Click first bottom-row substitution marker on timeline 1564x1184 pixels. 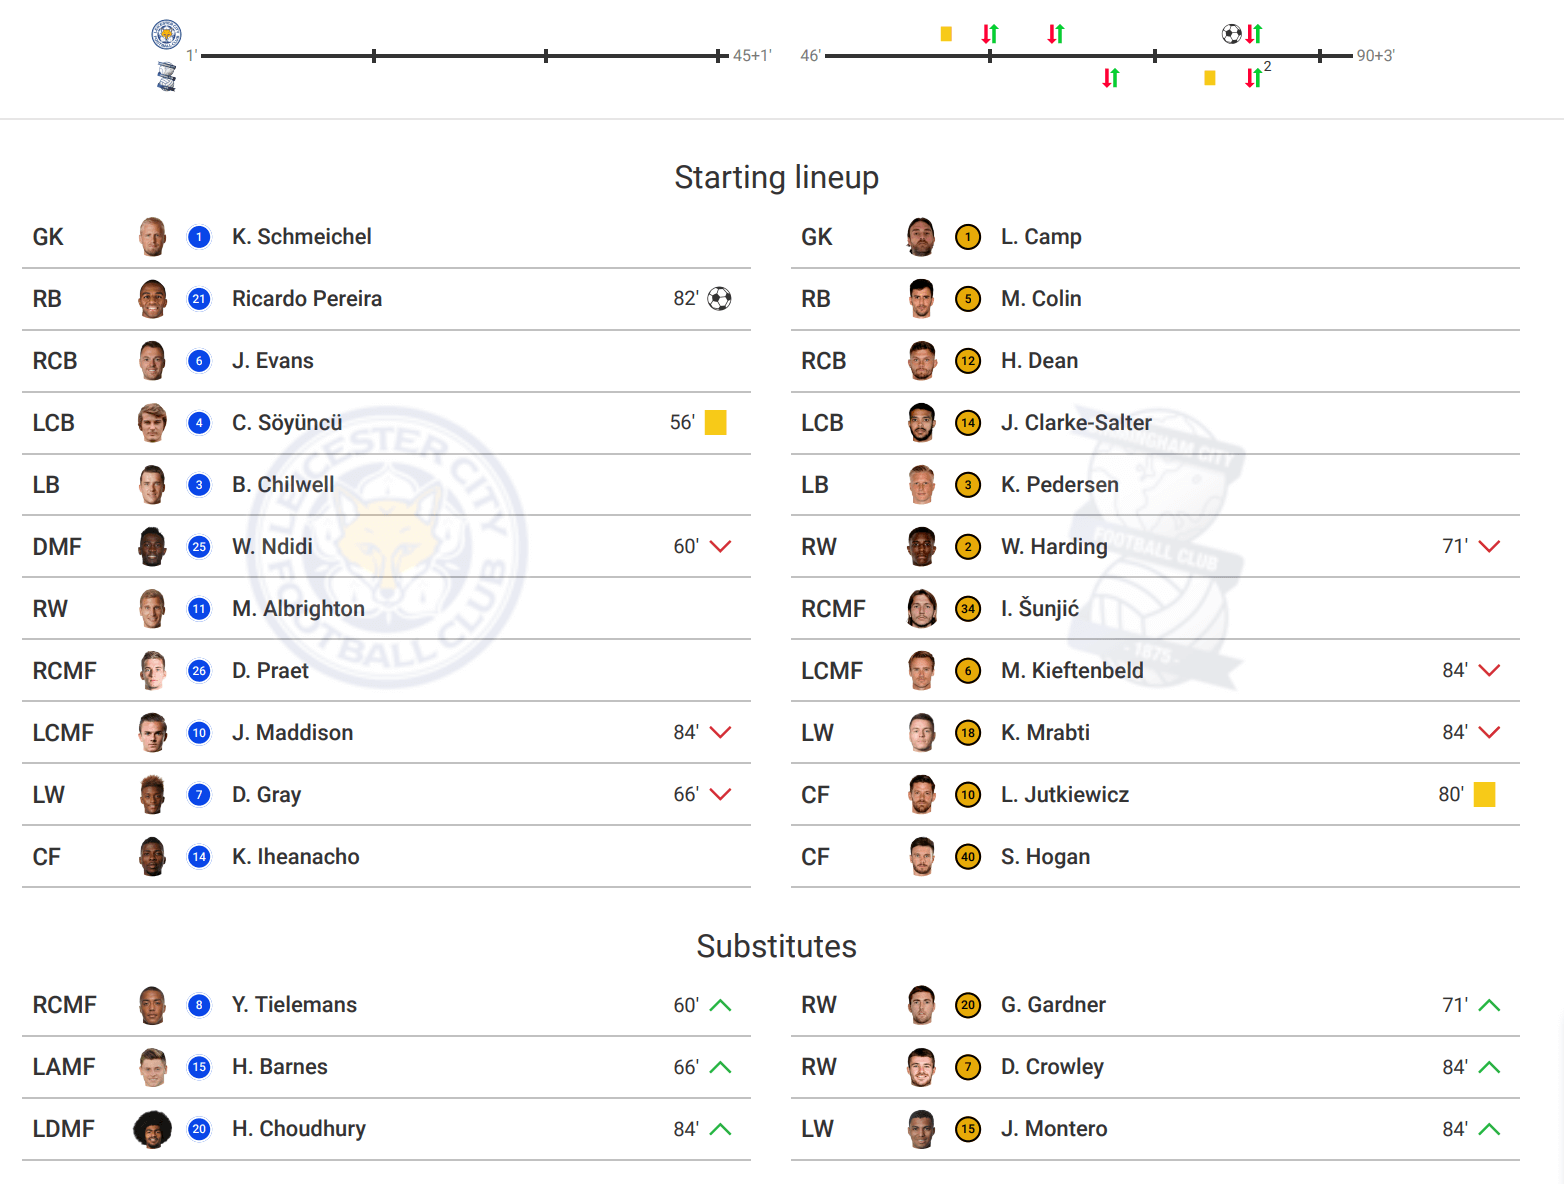[x=1111, y=78]
